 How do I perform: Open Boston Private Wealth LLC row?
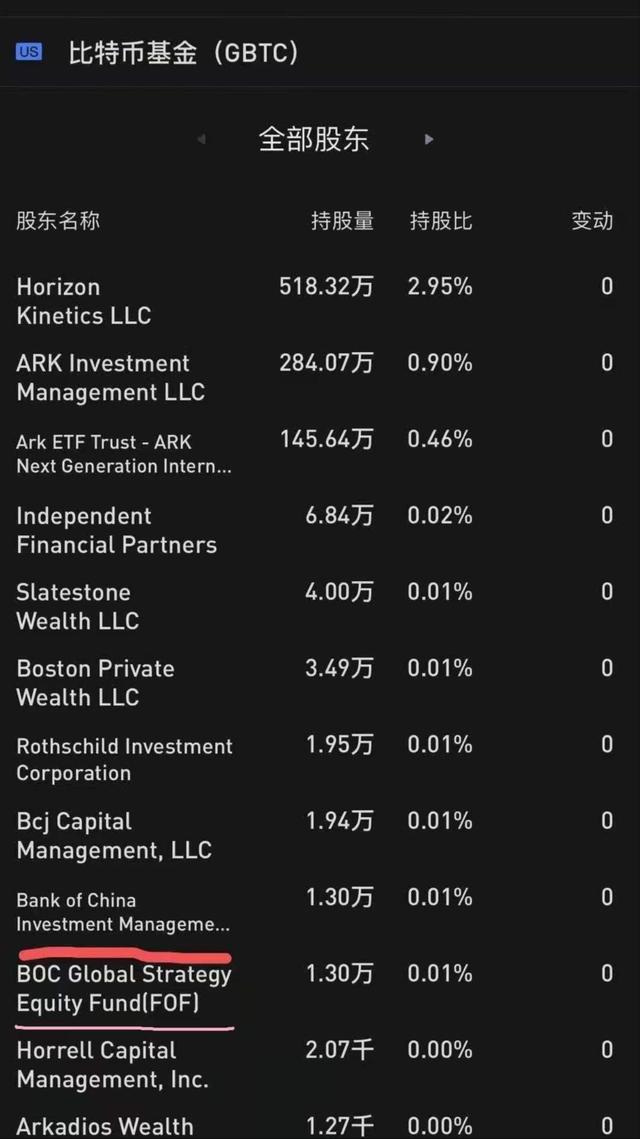click(x=320, y=682)
